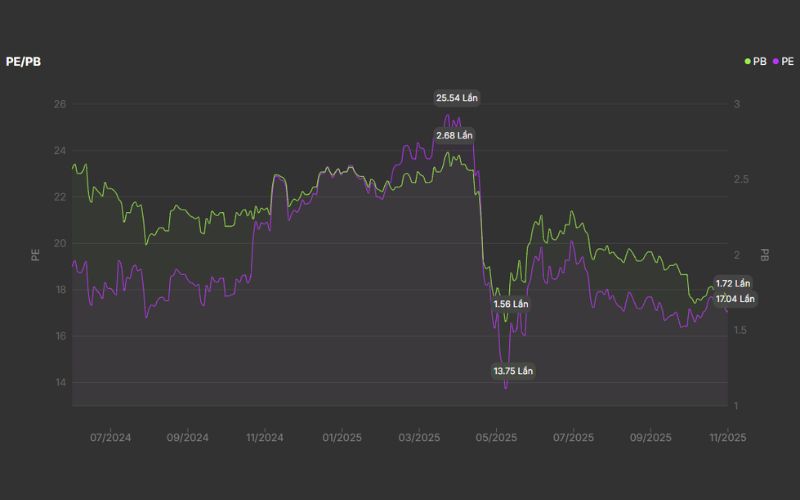Select 01/2025 on the time axis
The image size is (800, 500).
point(341,437)
